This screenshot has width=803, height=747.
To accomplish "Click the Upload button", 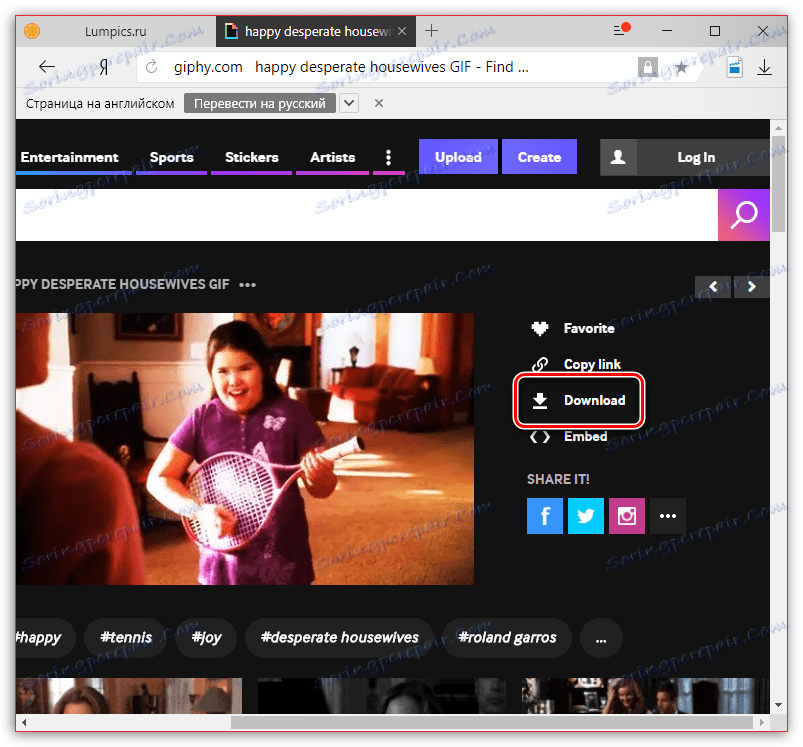I will coord(458,157).
